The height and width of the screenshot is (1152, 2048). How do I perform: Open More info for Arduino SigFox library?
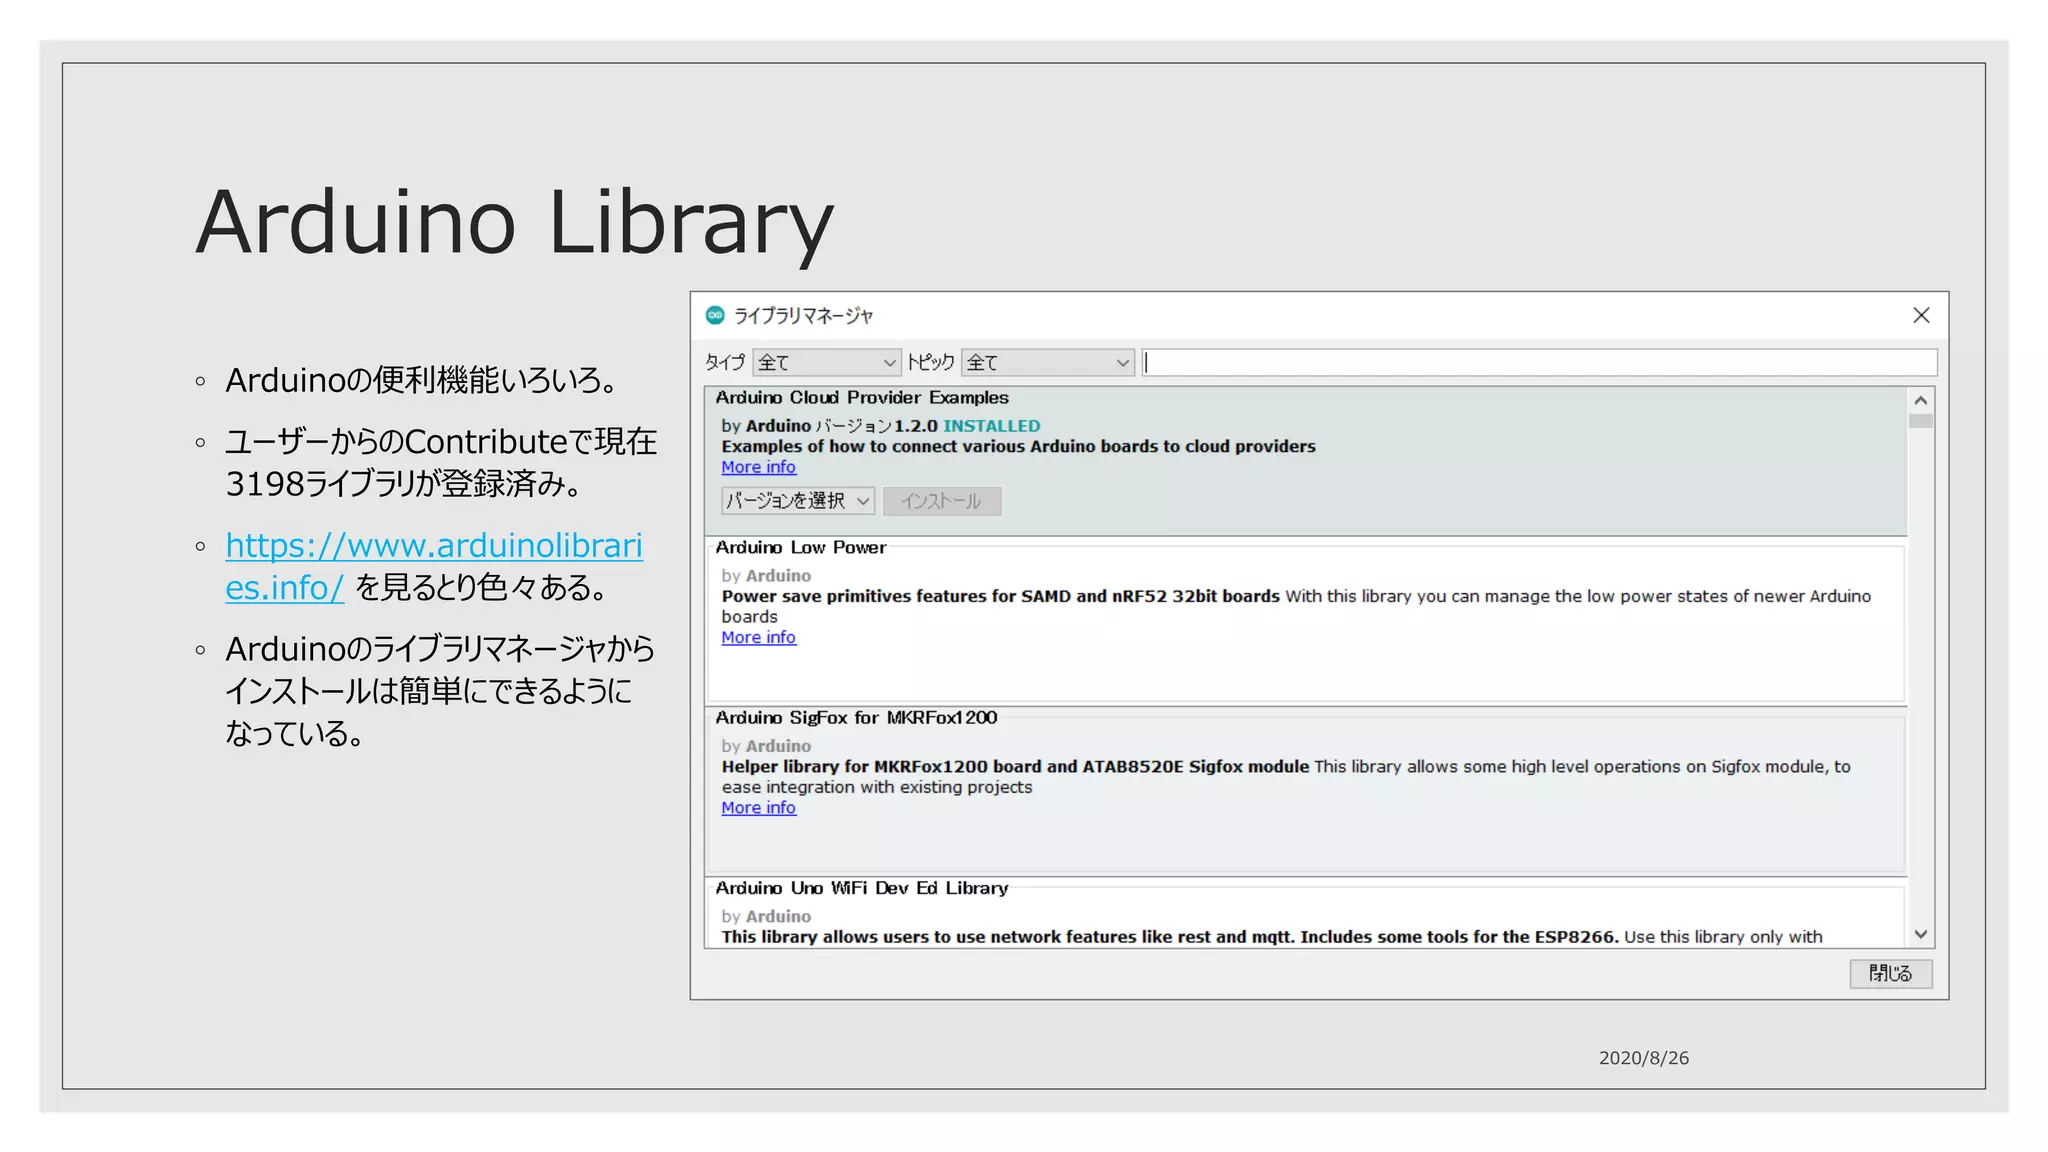[x=758, y=807]
